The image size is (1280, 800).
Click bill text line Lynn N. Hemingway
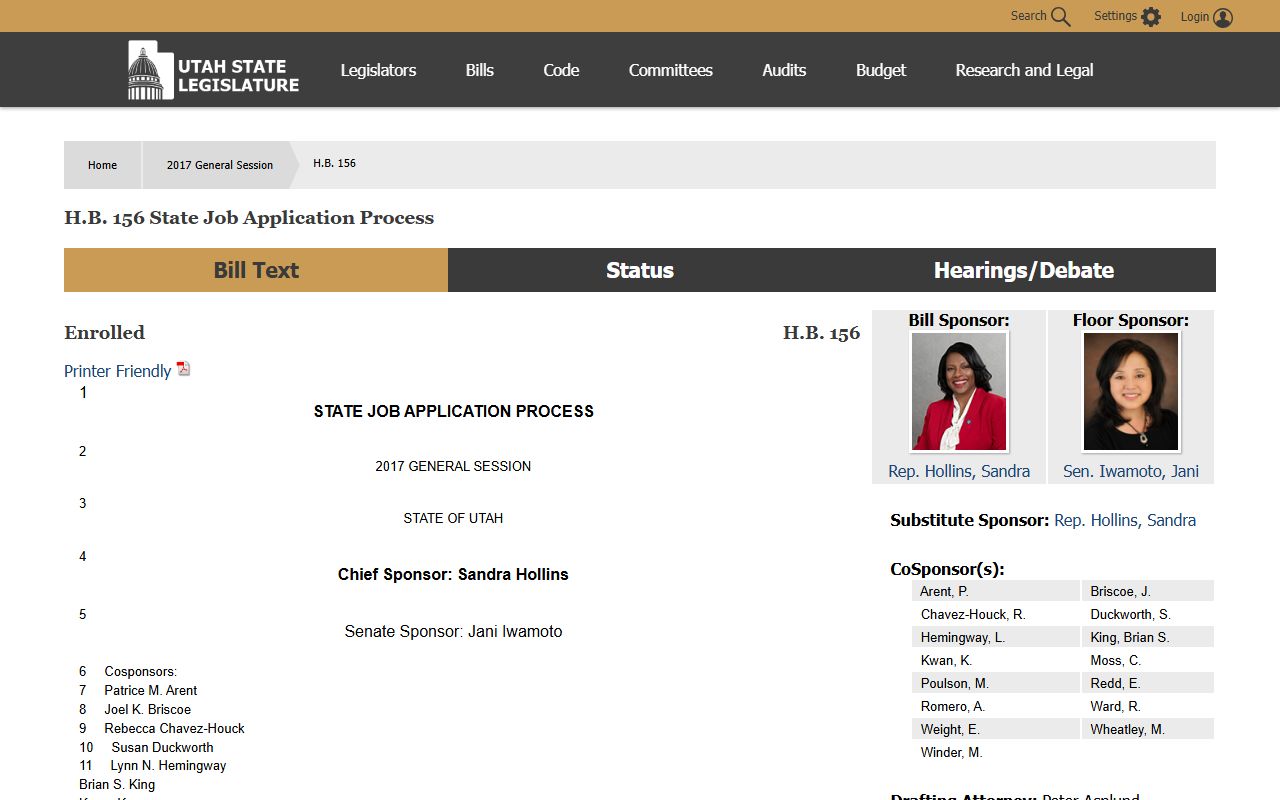(168, 765)
